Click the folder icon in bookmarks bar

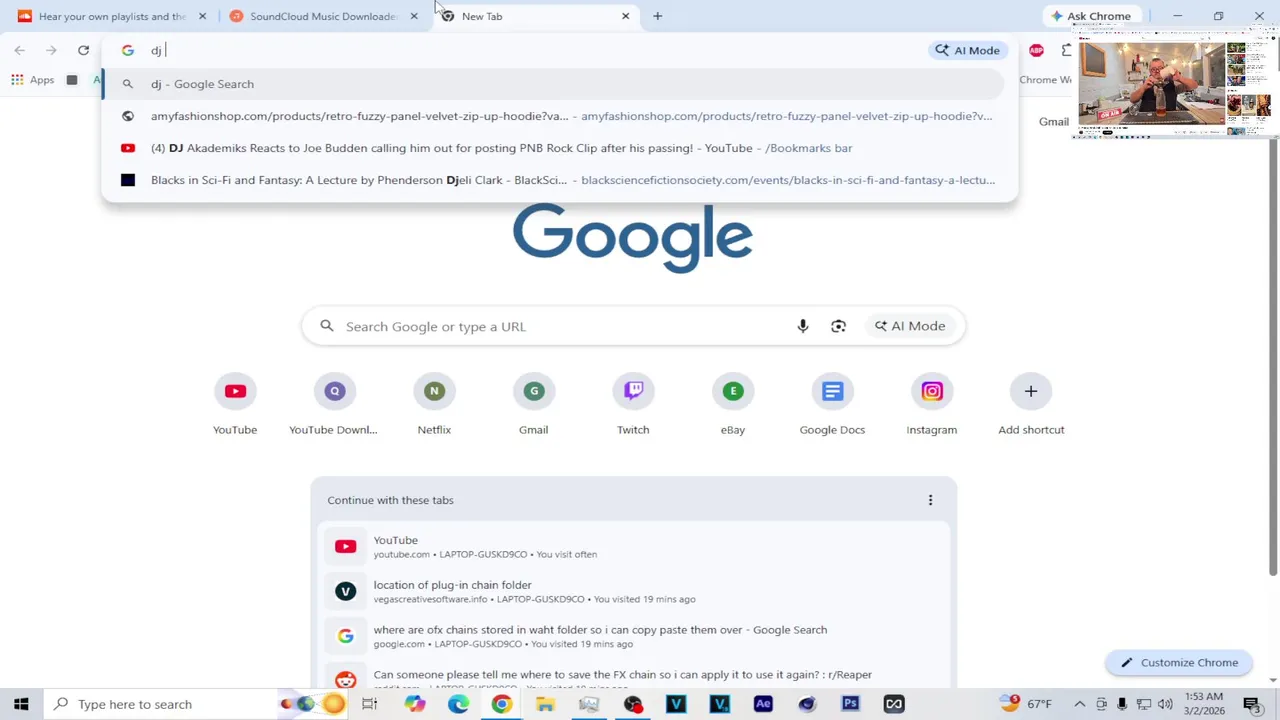point(72,80)
